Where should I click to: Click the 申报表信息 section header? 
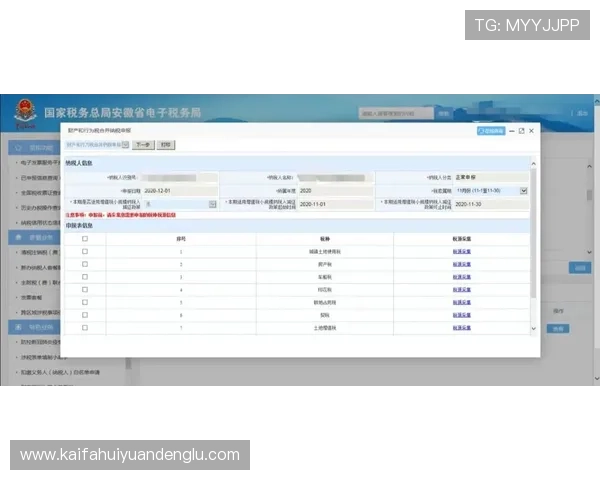click(297, 226)
